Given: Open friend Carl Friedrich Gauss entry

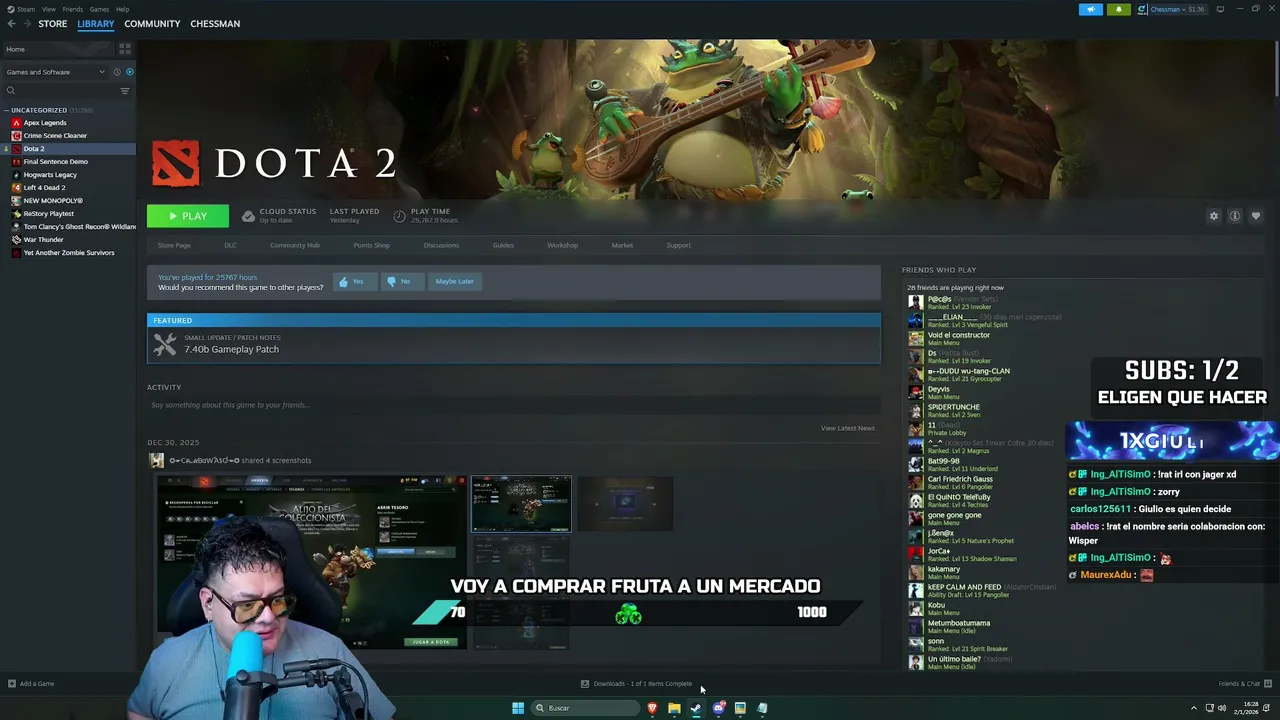Looking at the screenshot, I should point(960,482).
